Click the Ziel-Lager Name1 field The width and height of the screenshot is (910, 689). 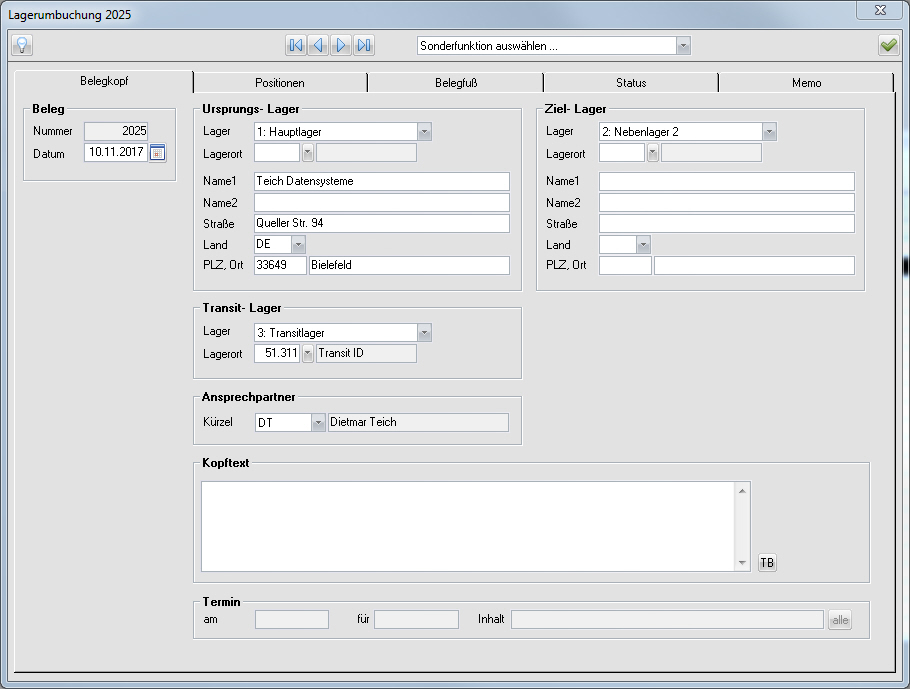pos(727,181)
